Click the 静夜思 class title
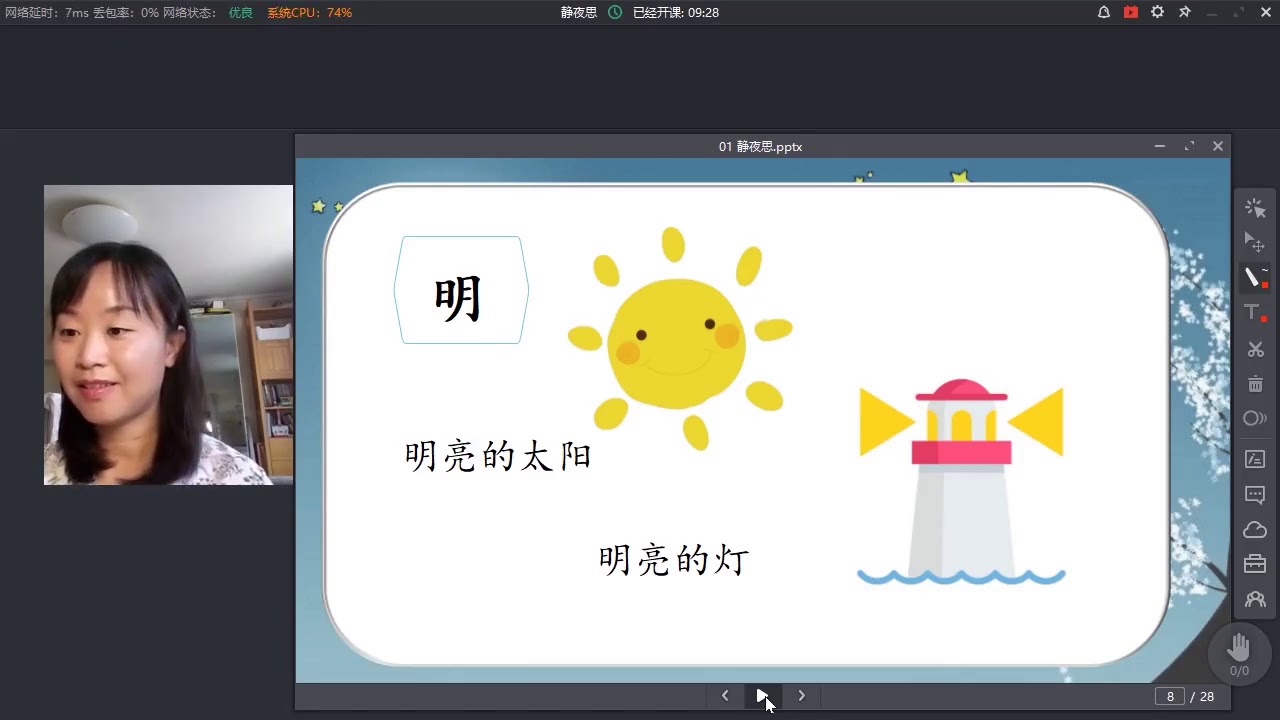This screenshot has width=1280, height=720. click(x=579, y=13)
